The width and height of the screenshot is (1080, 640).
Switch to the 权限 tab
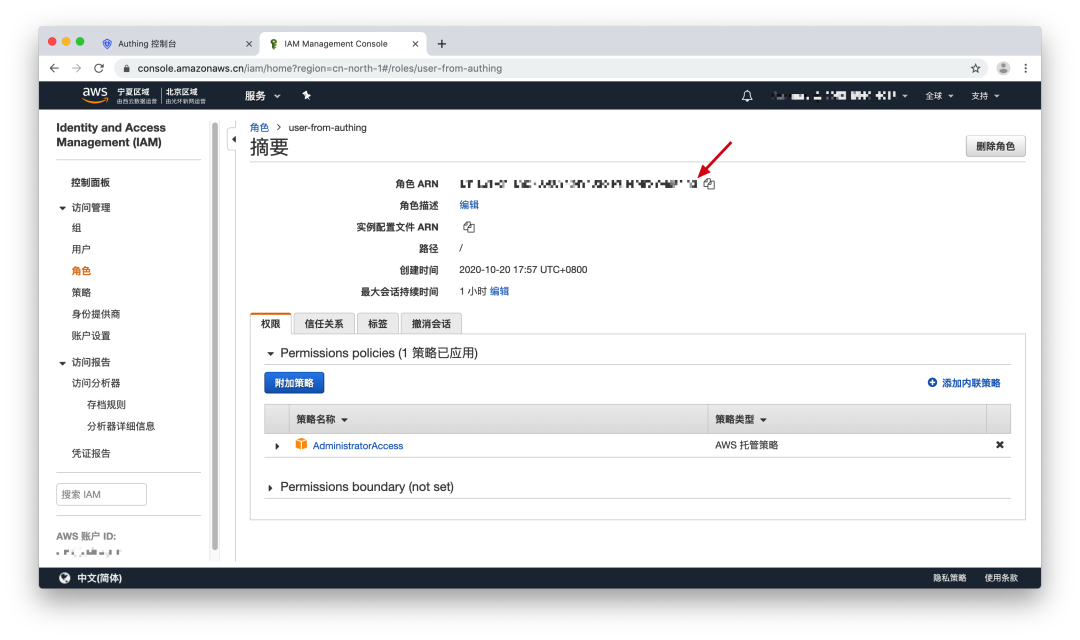click(271, 324)
